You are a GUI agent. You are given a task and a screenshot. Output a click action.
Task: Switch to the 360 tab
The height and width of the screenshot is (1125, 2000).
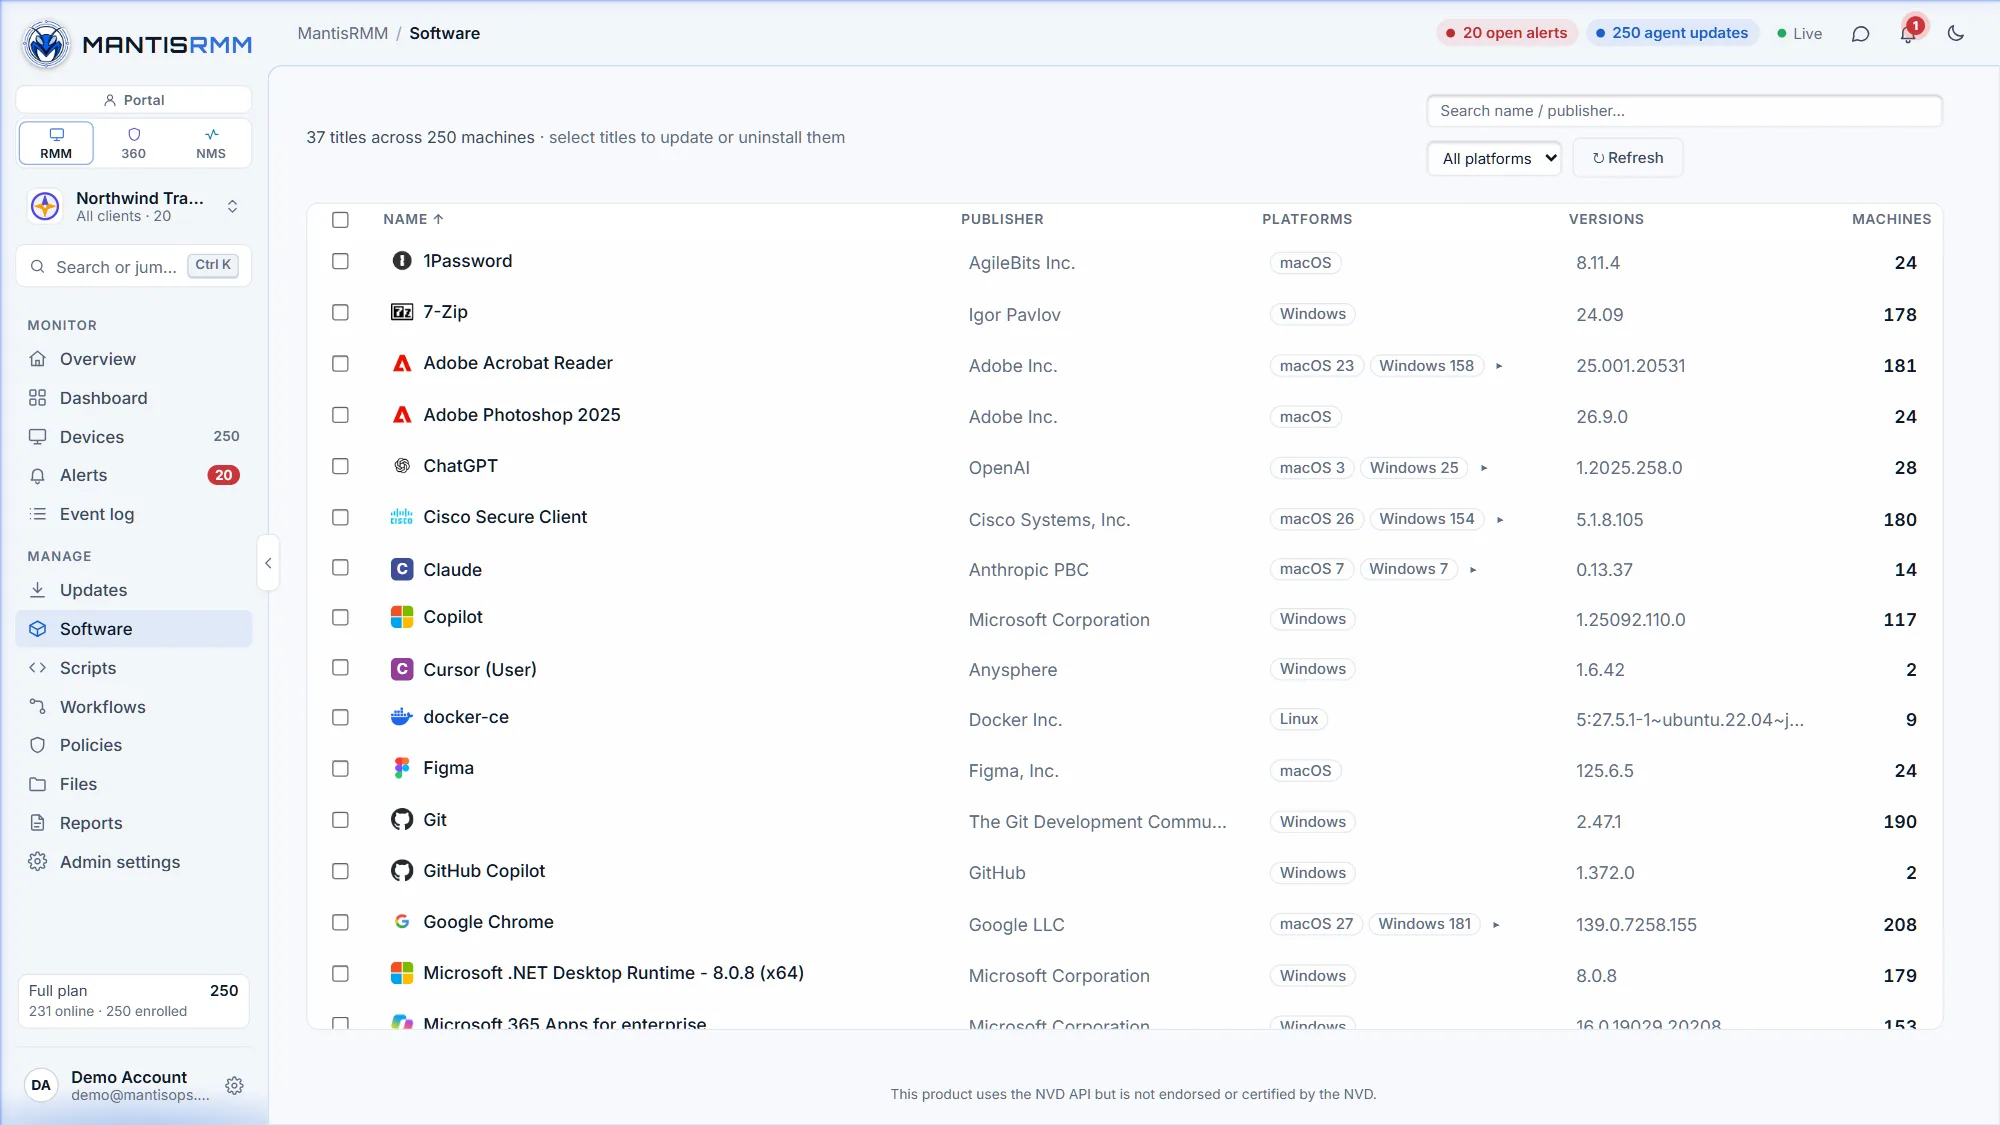click(x=134, y=143)
